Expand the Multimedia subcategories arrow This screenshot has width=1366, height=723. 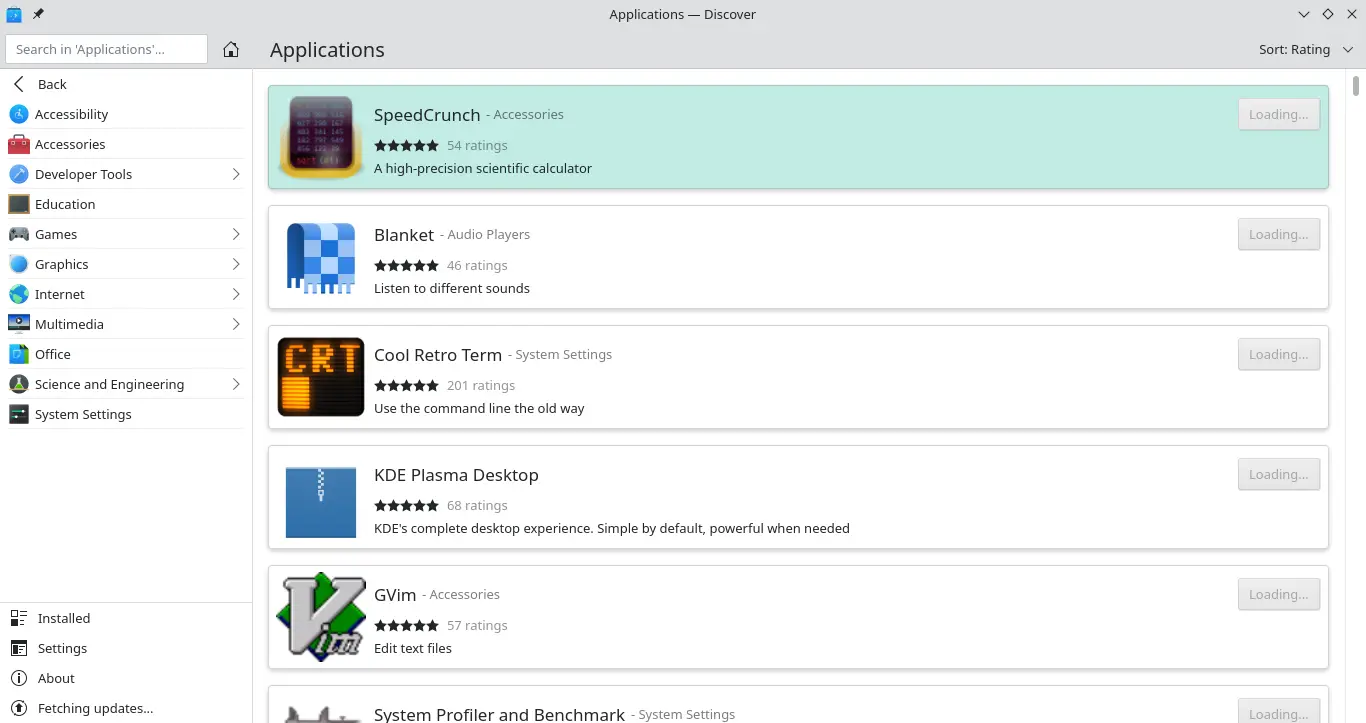pyautogui.click(x=236, y=324)
